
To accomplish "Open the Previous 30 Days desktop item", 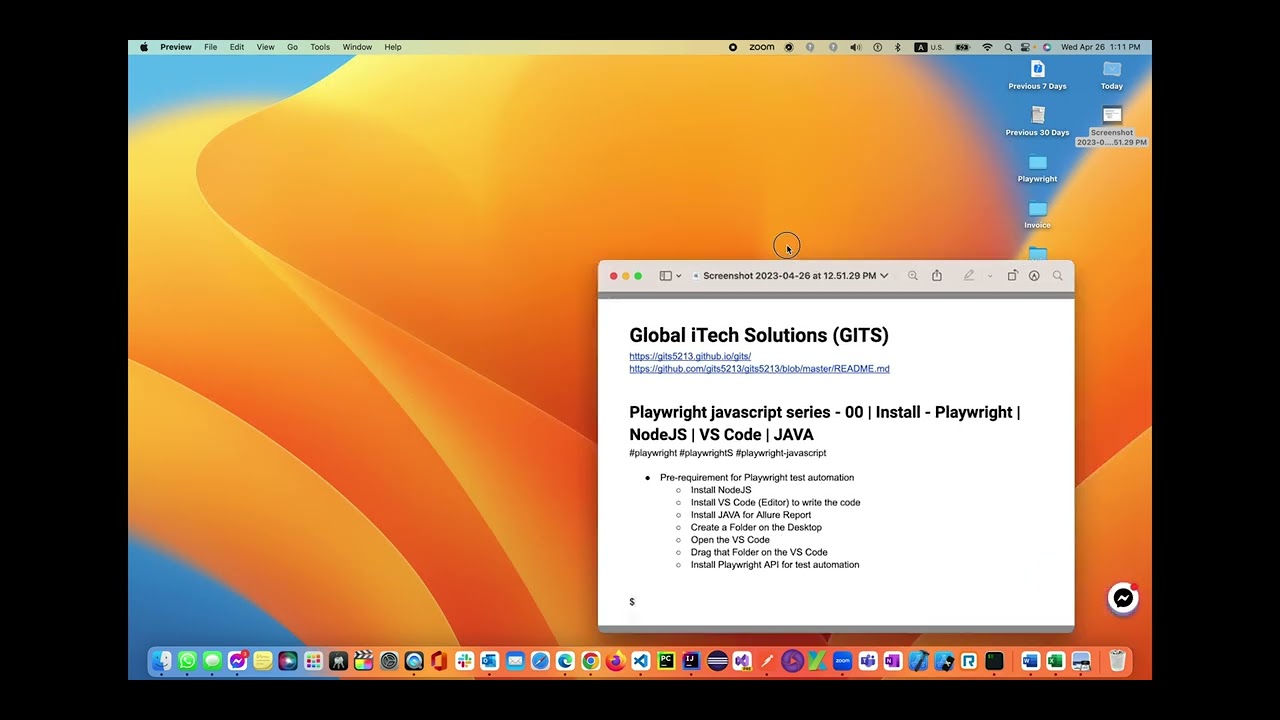I will 1037,121.
